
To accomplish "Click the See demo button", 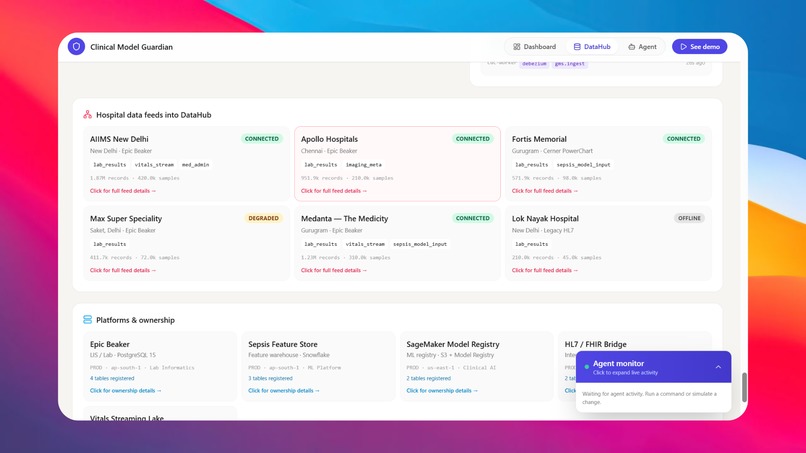I will 700,47.
